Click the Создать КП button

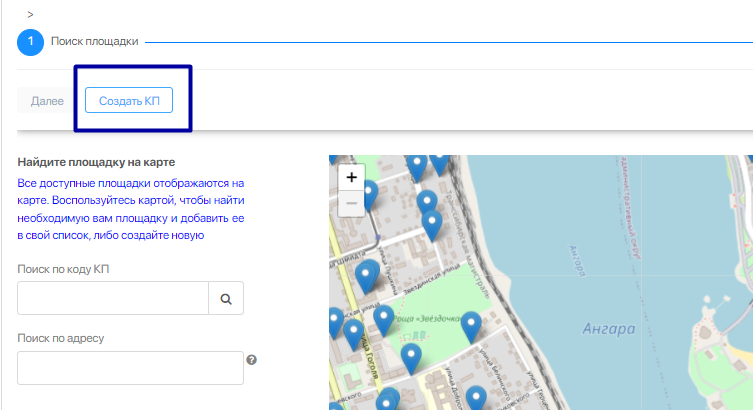(129, 101)
